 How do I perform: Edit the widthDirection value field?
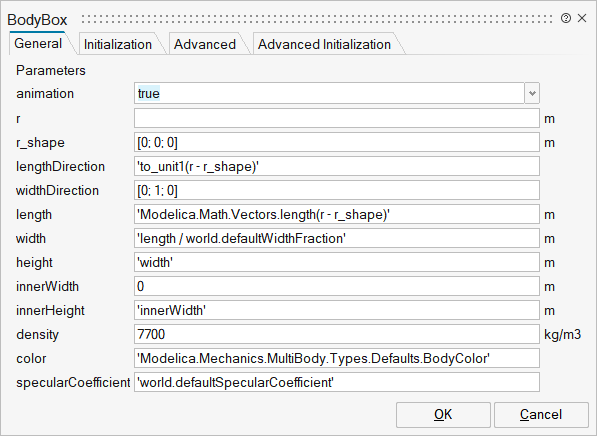coord(337,190)
